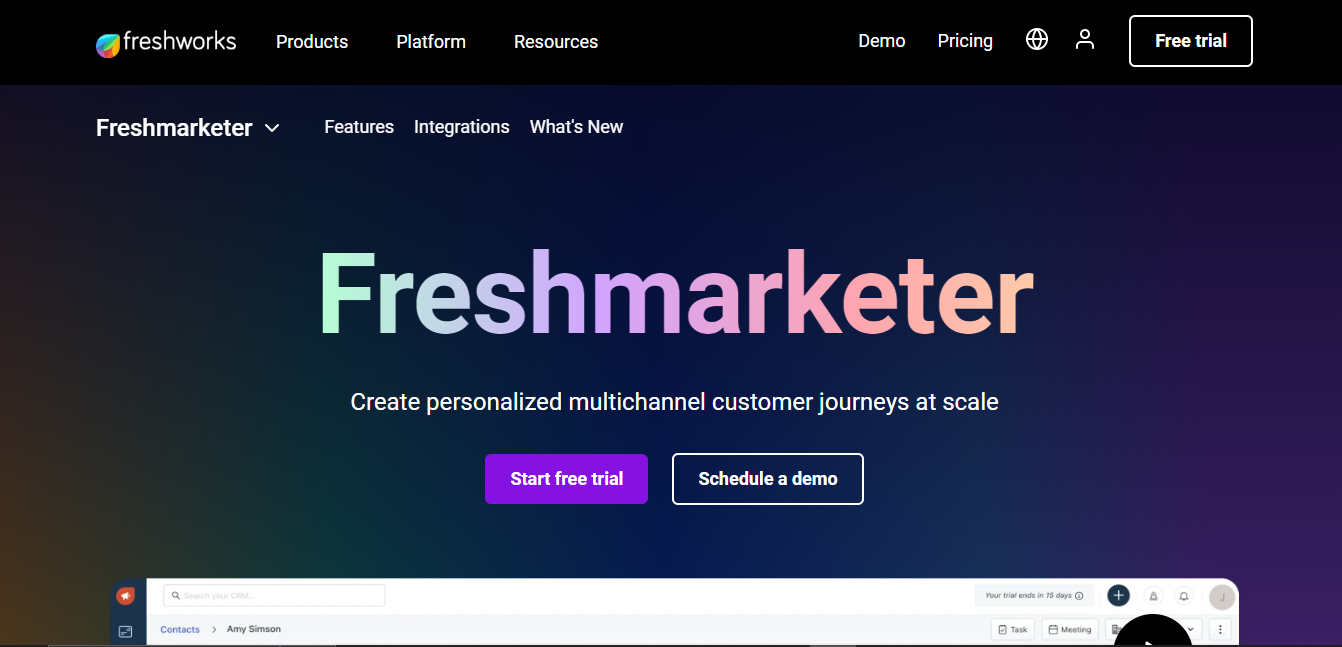The height and width of the screenshot is (647, 1342).
Task: Click the Search your CRM field
Action: click(273, 596)
